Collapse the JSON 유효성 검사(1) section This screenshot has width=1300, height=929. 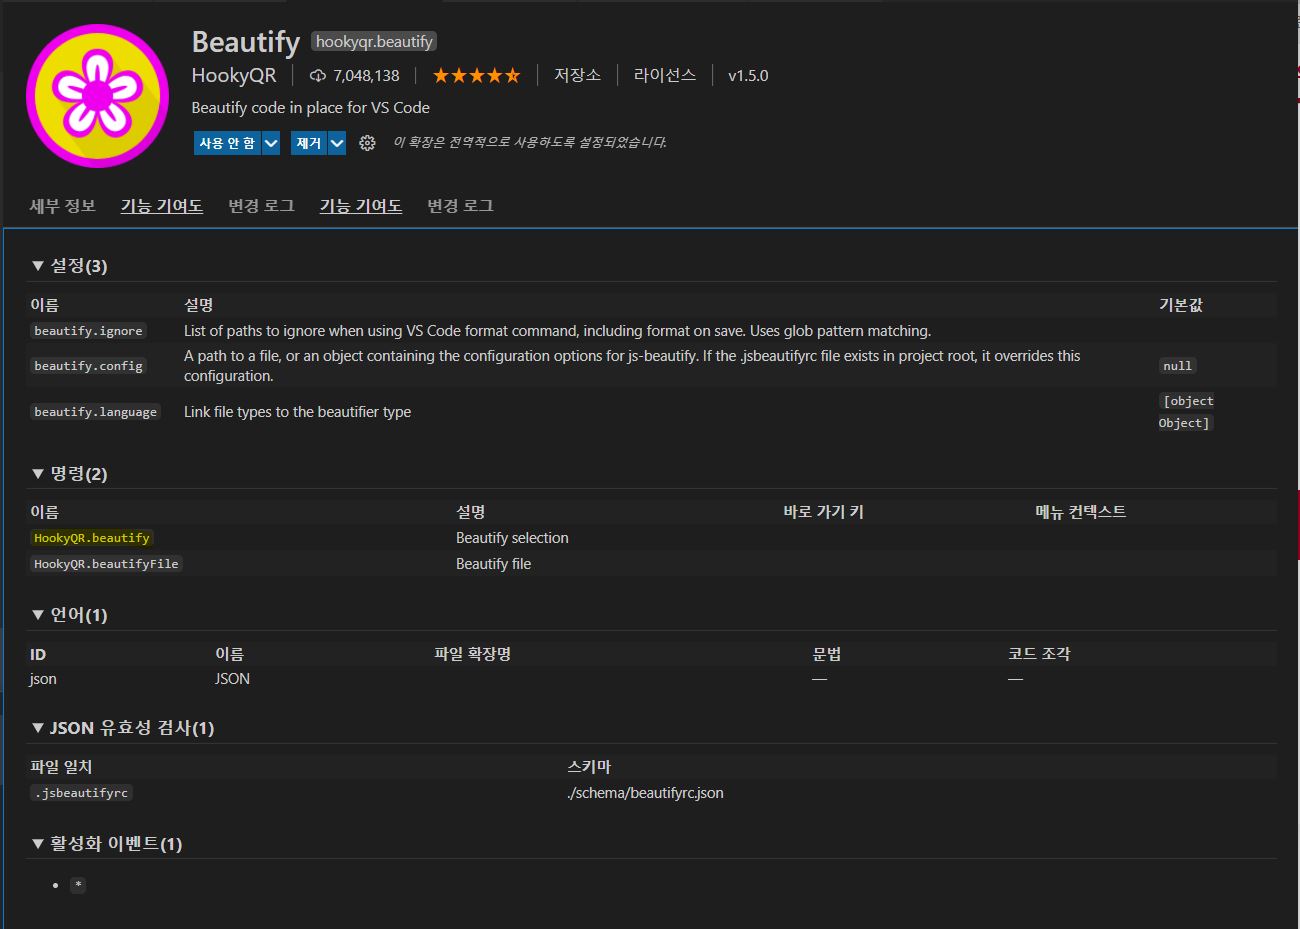(123, 728)
